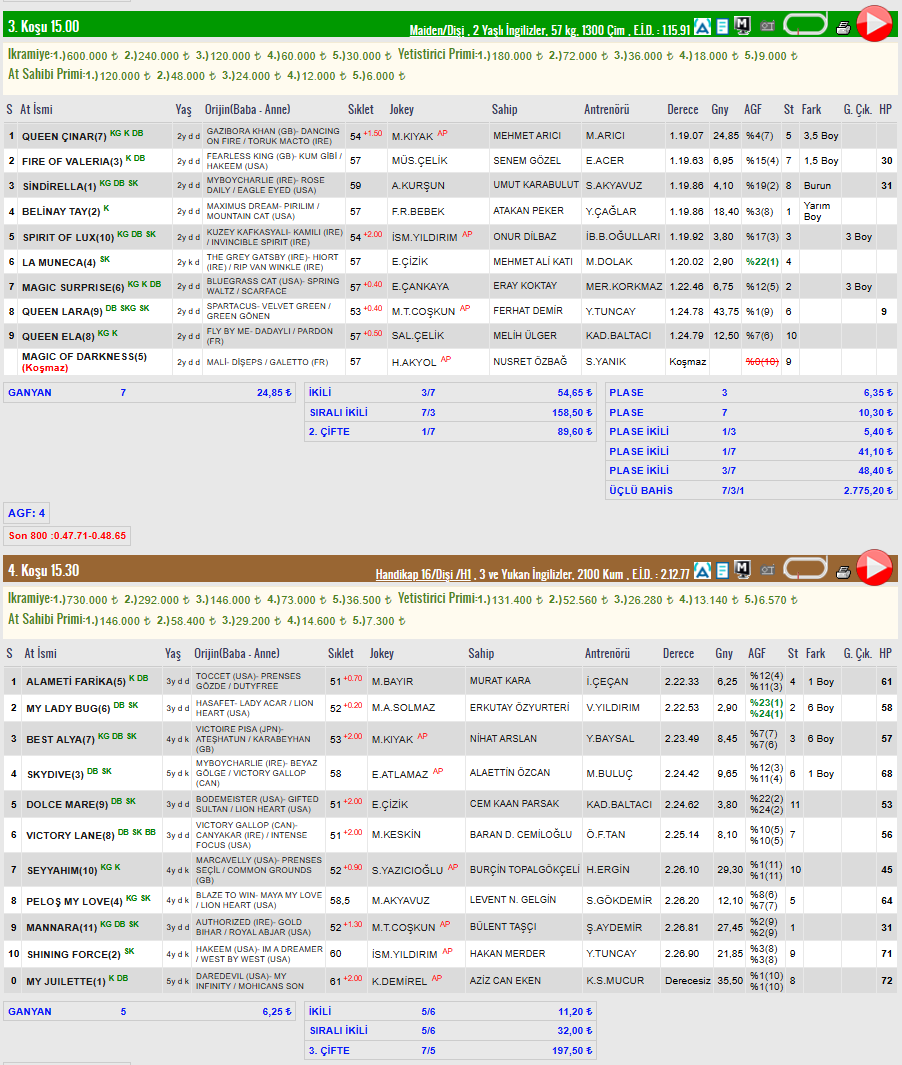This screenshot has width=902, height=1065.
Task: Click race 3 Derece column header
Action: (683, 109)
